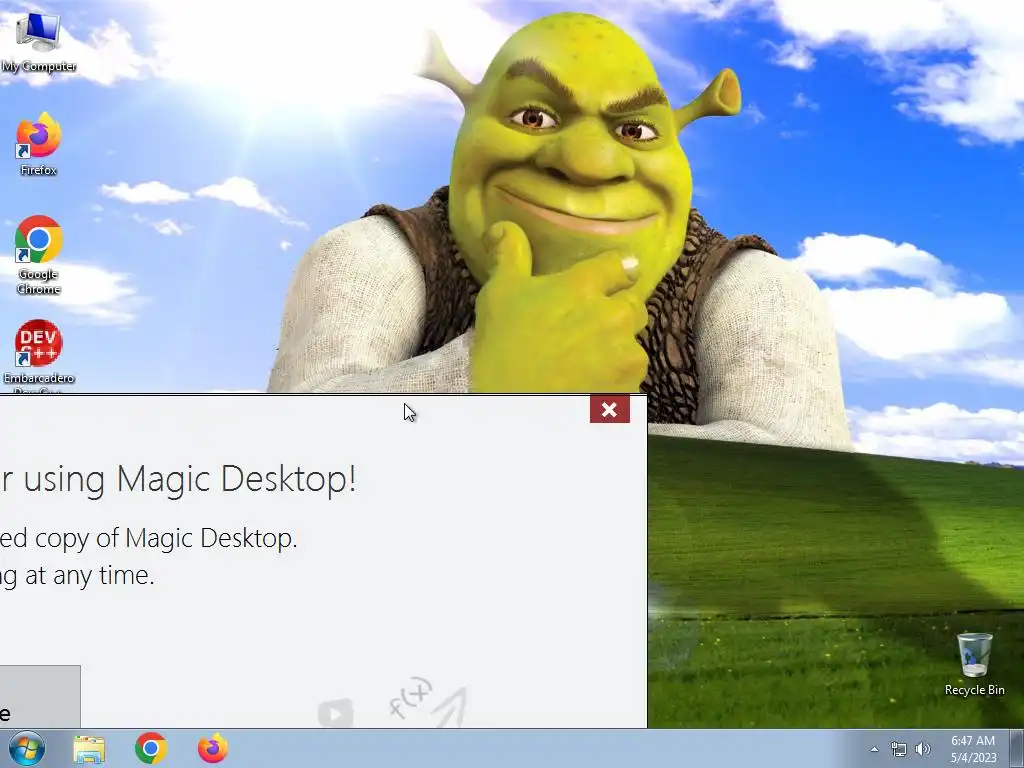Select the Recycle Bin icon
This screenshot has height=768, width=1024.
click(974, 664)
